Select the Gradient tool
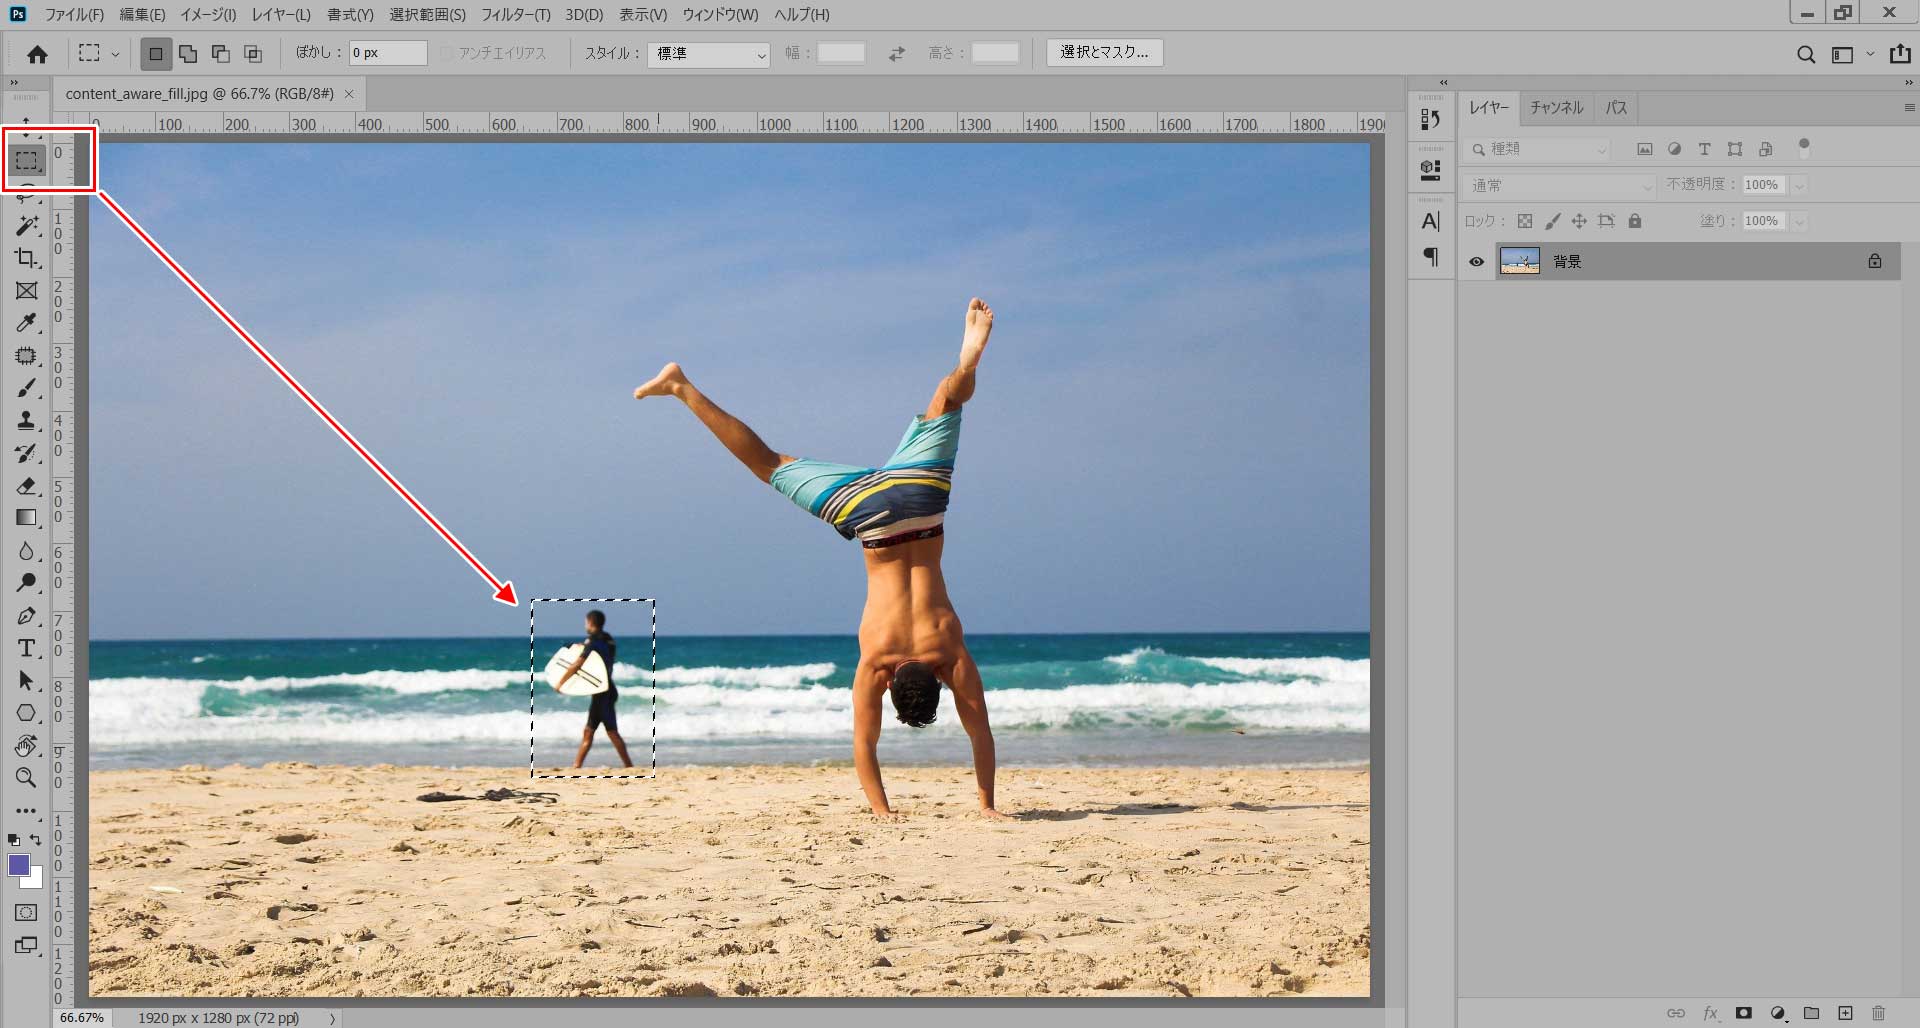Screen dimensions: 1920x1028 [x=26, y=518]
